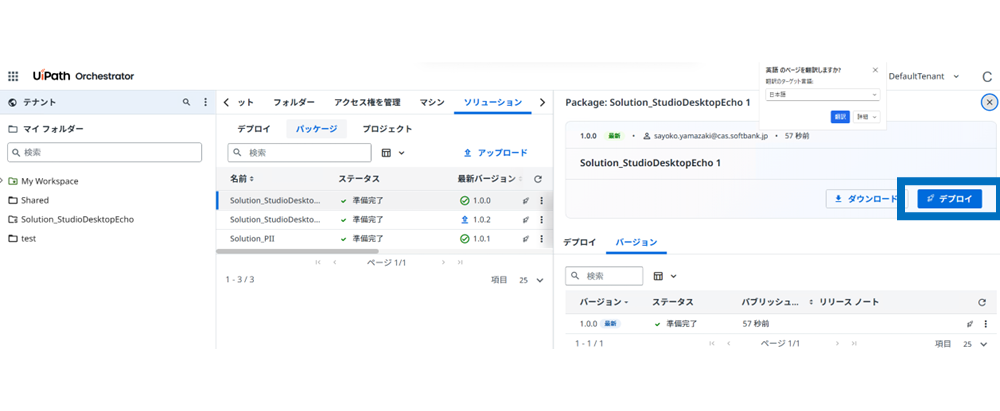Expand the My Workspace folder

3,181
